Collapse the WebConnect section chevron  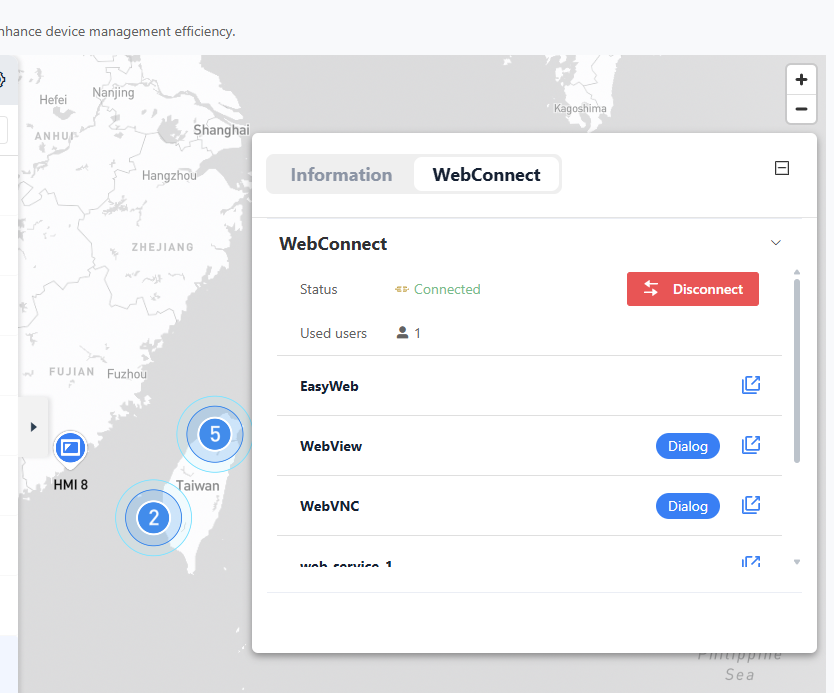coord(775,243)
